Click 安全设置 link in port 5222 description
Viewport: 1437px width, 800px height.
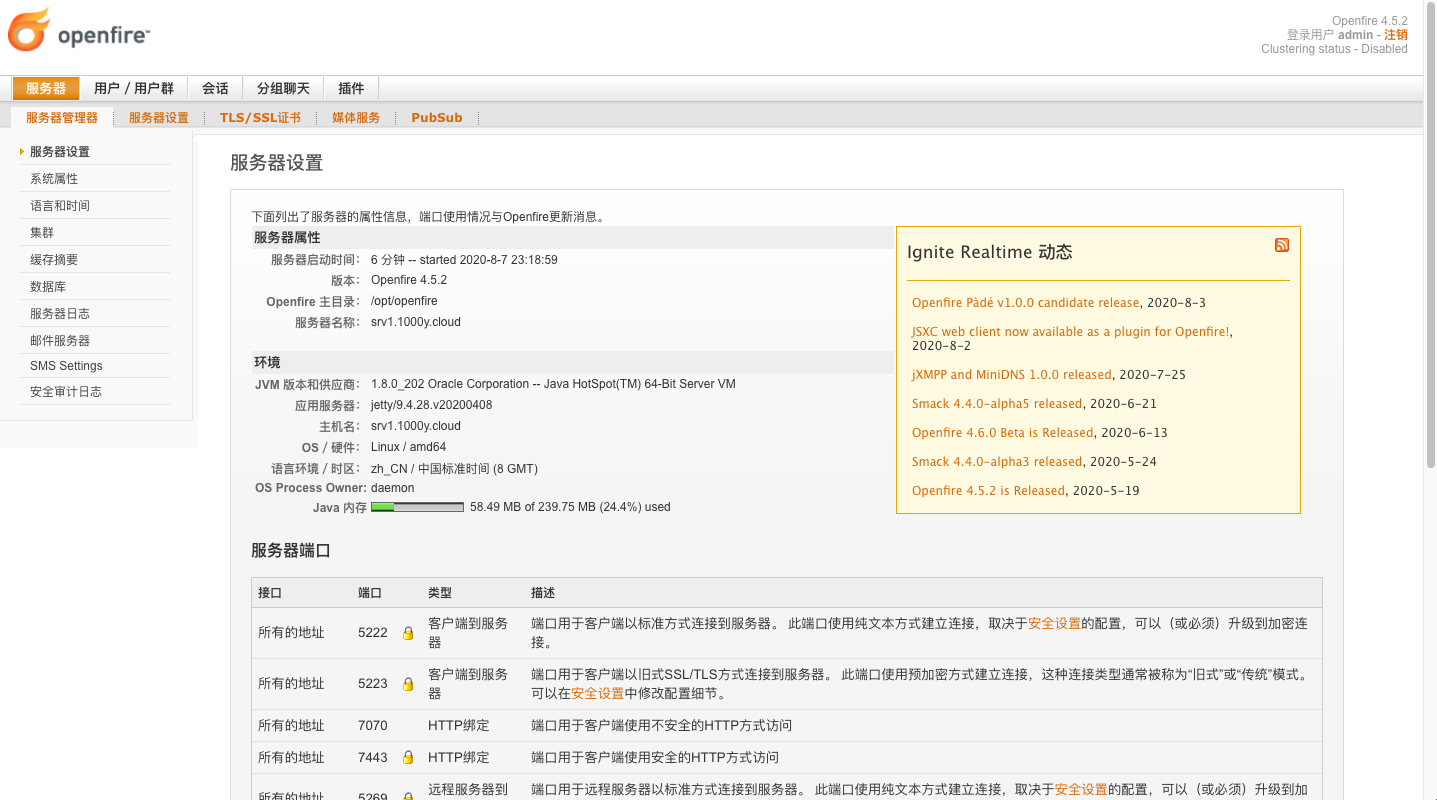(1054, 623)
